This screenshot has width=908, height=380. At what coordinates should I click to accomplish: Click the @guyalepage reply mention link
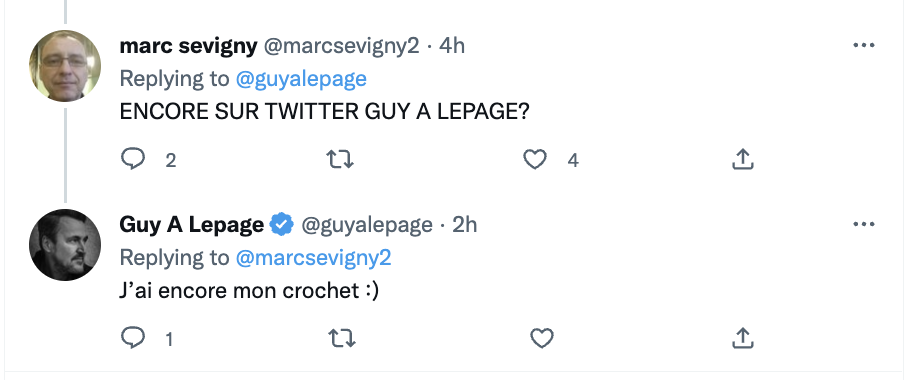click(301, 79)
